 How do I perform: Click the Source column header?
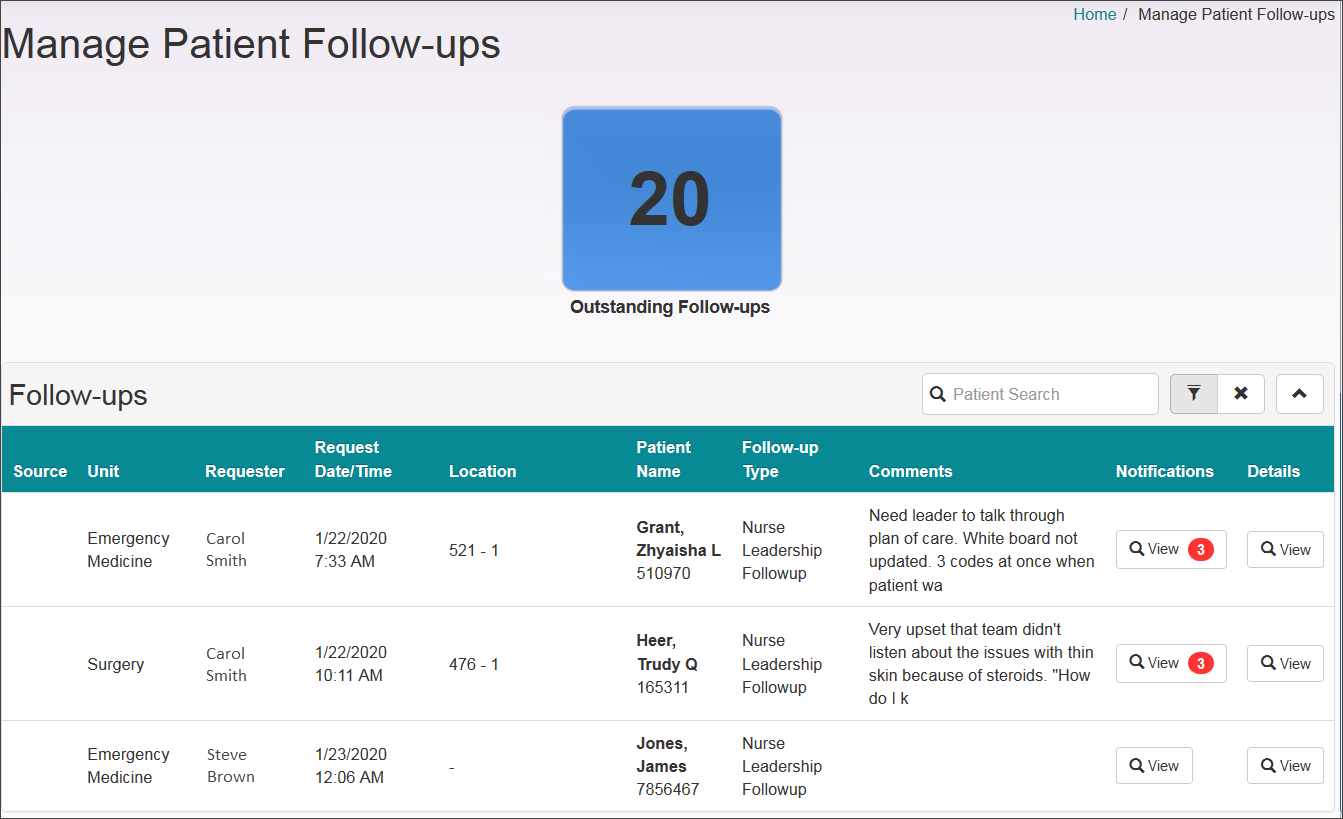(x=39, y=470)
